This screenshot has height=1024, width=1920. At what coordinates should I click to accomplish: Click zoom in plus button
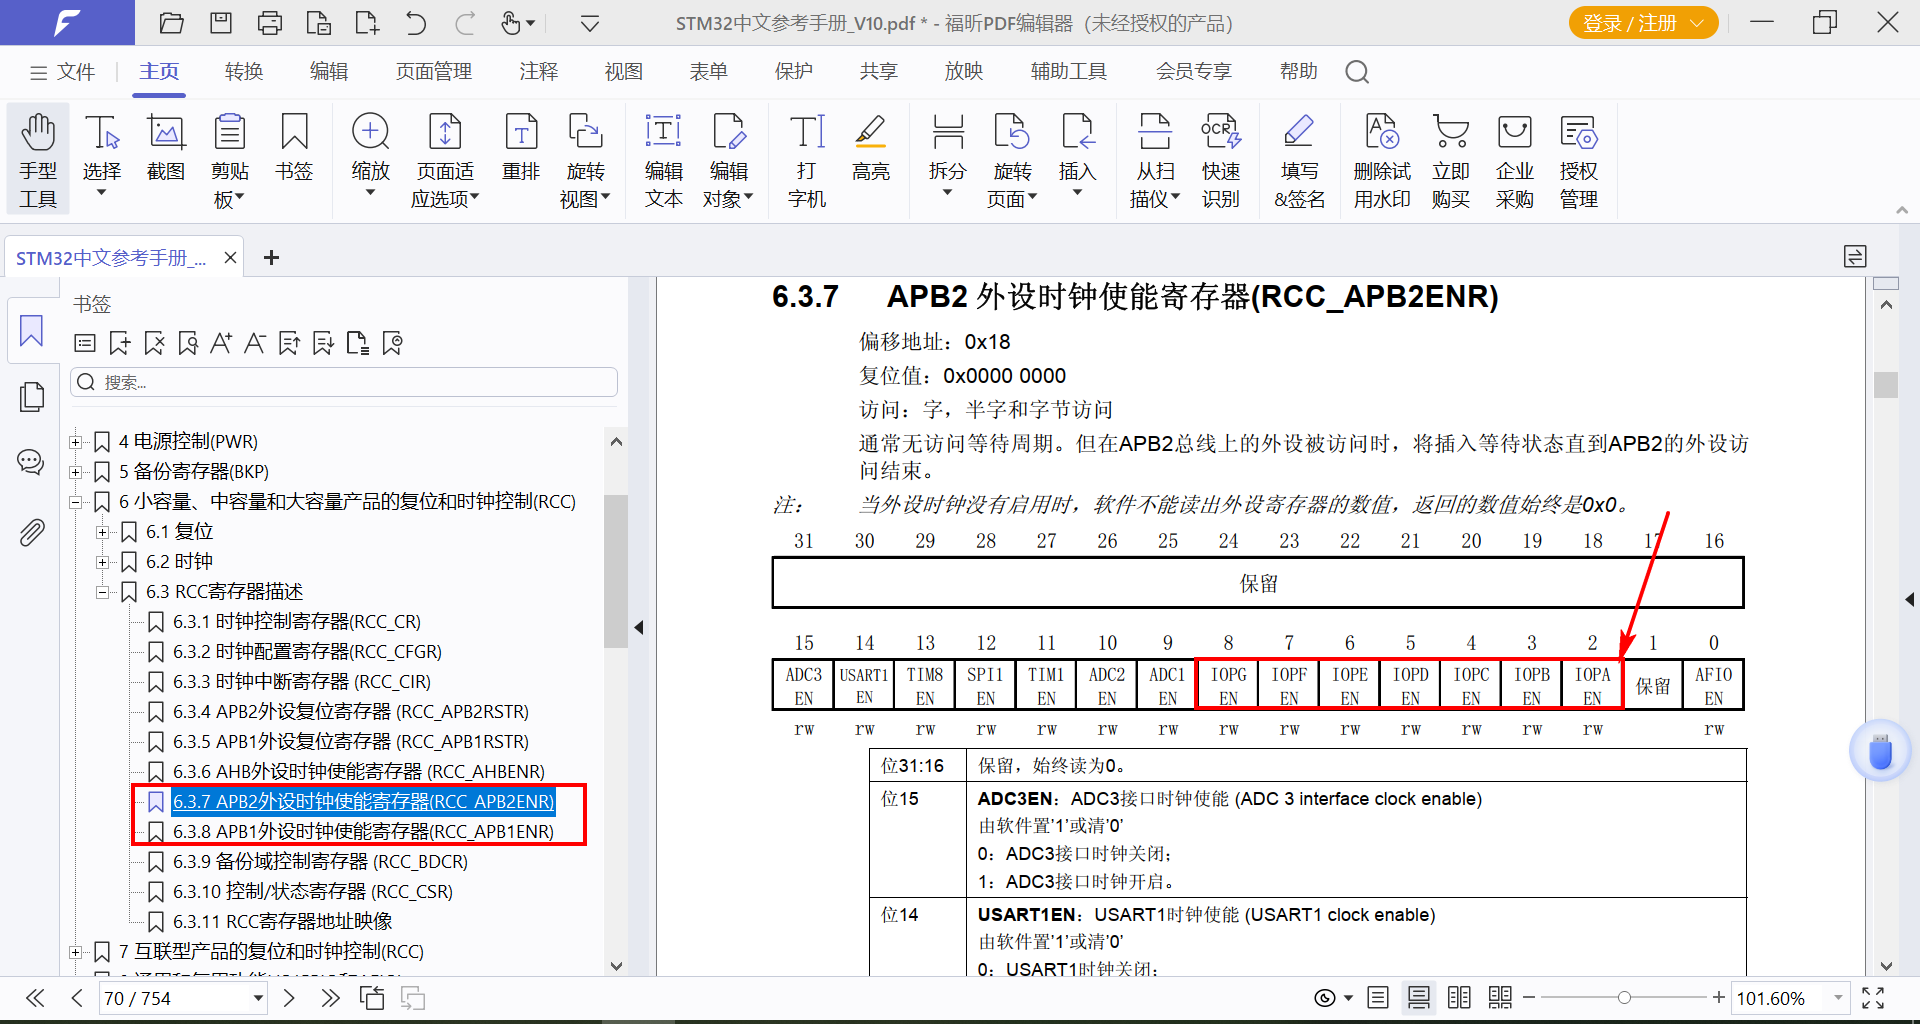1718,998
